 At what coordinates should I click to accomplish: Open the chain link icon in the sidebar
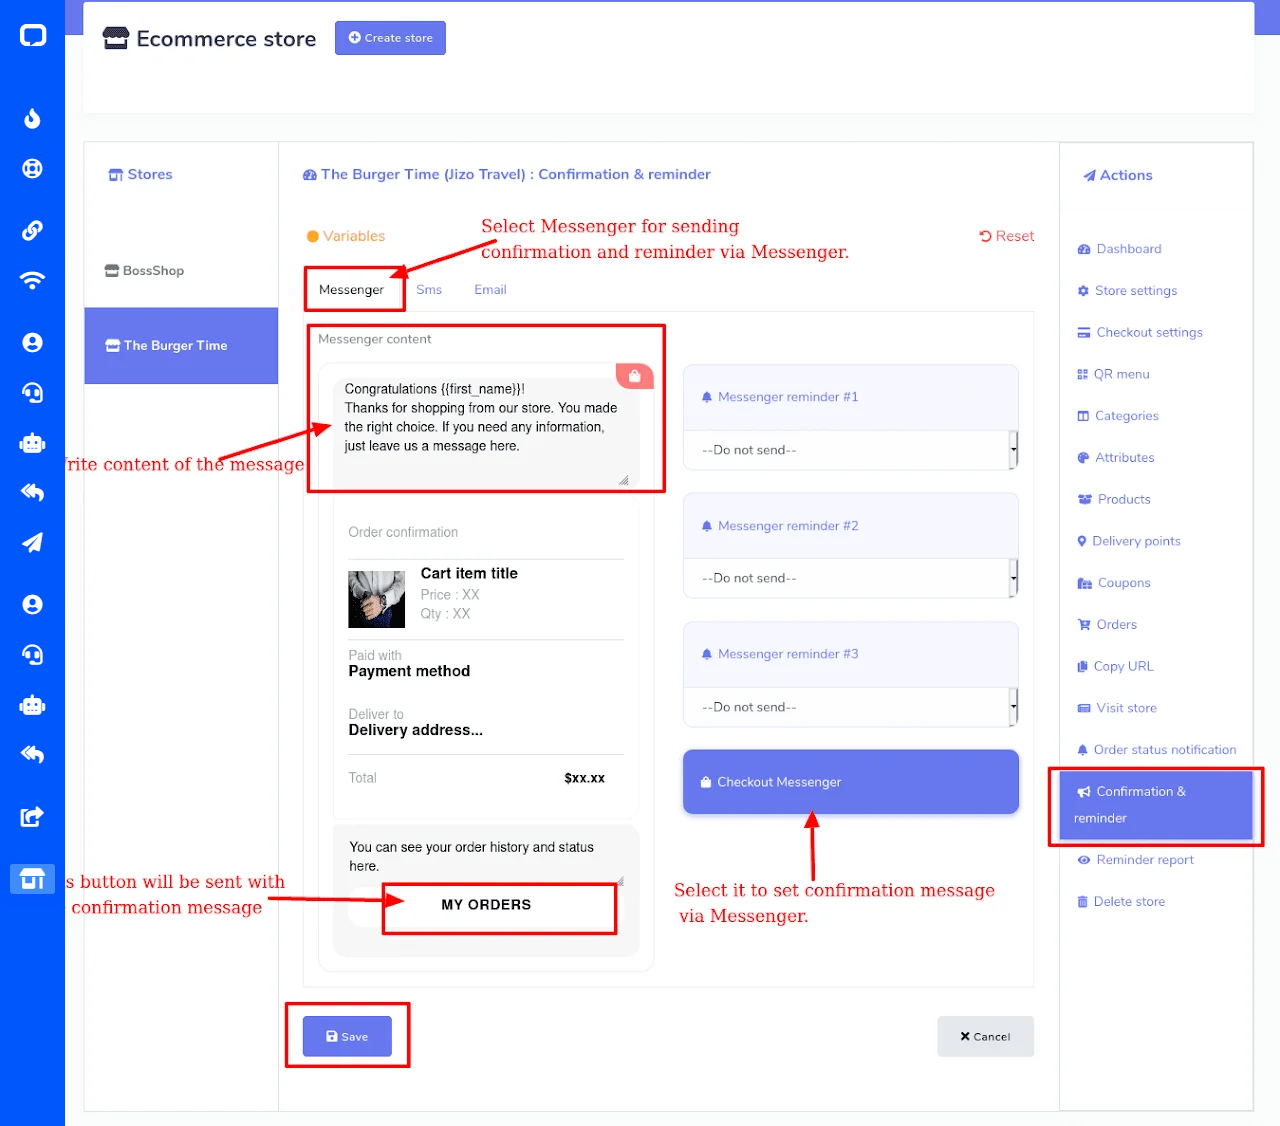[32, 230]
